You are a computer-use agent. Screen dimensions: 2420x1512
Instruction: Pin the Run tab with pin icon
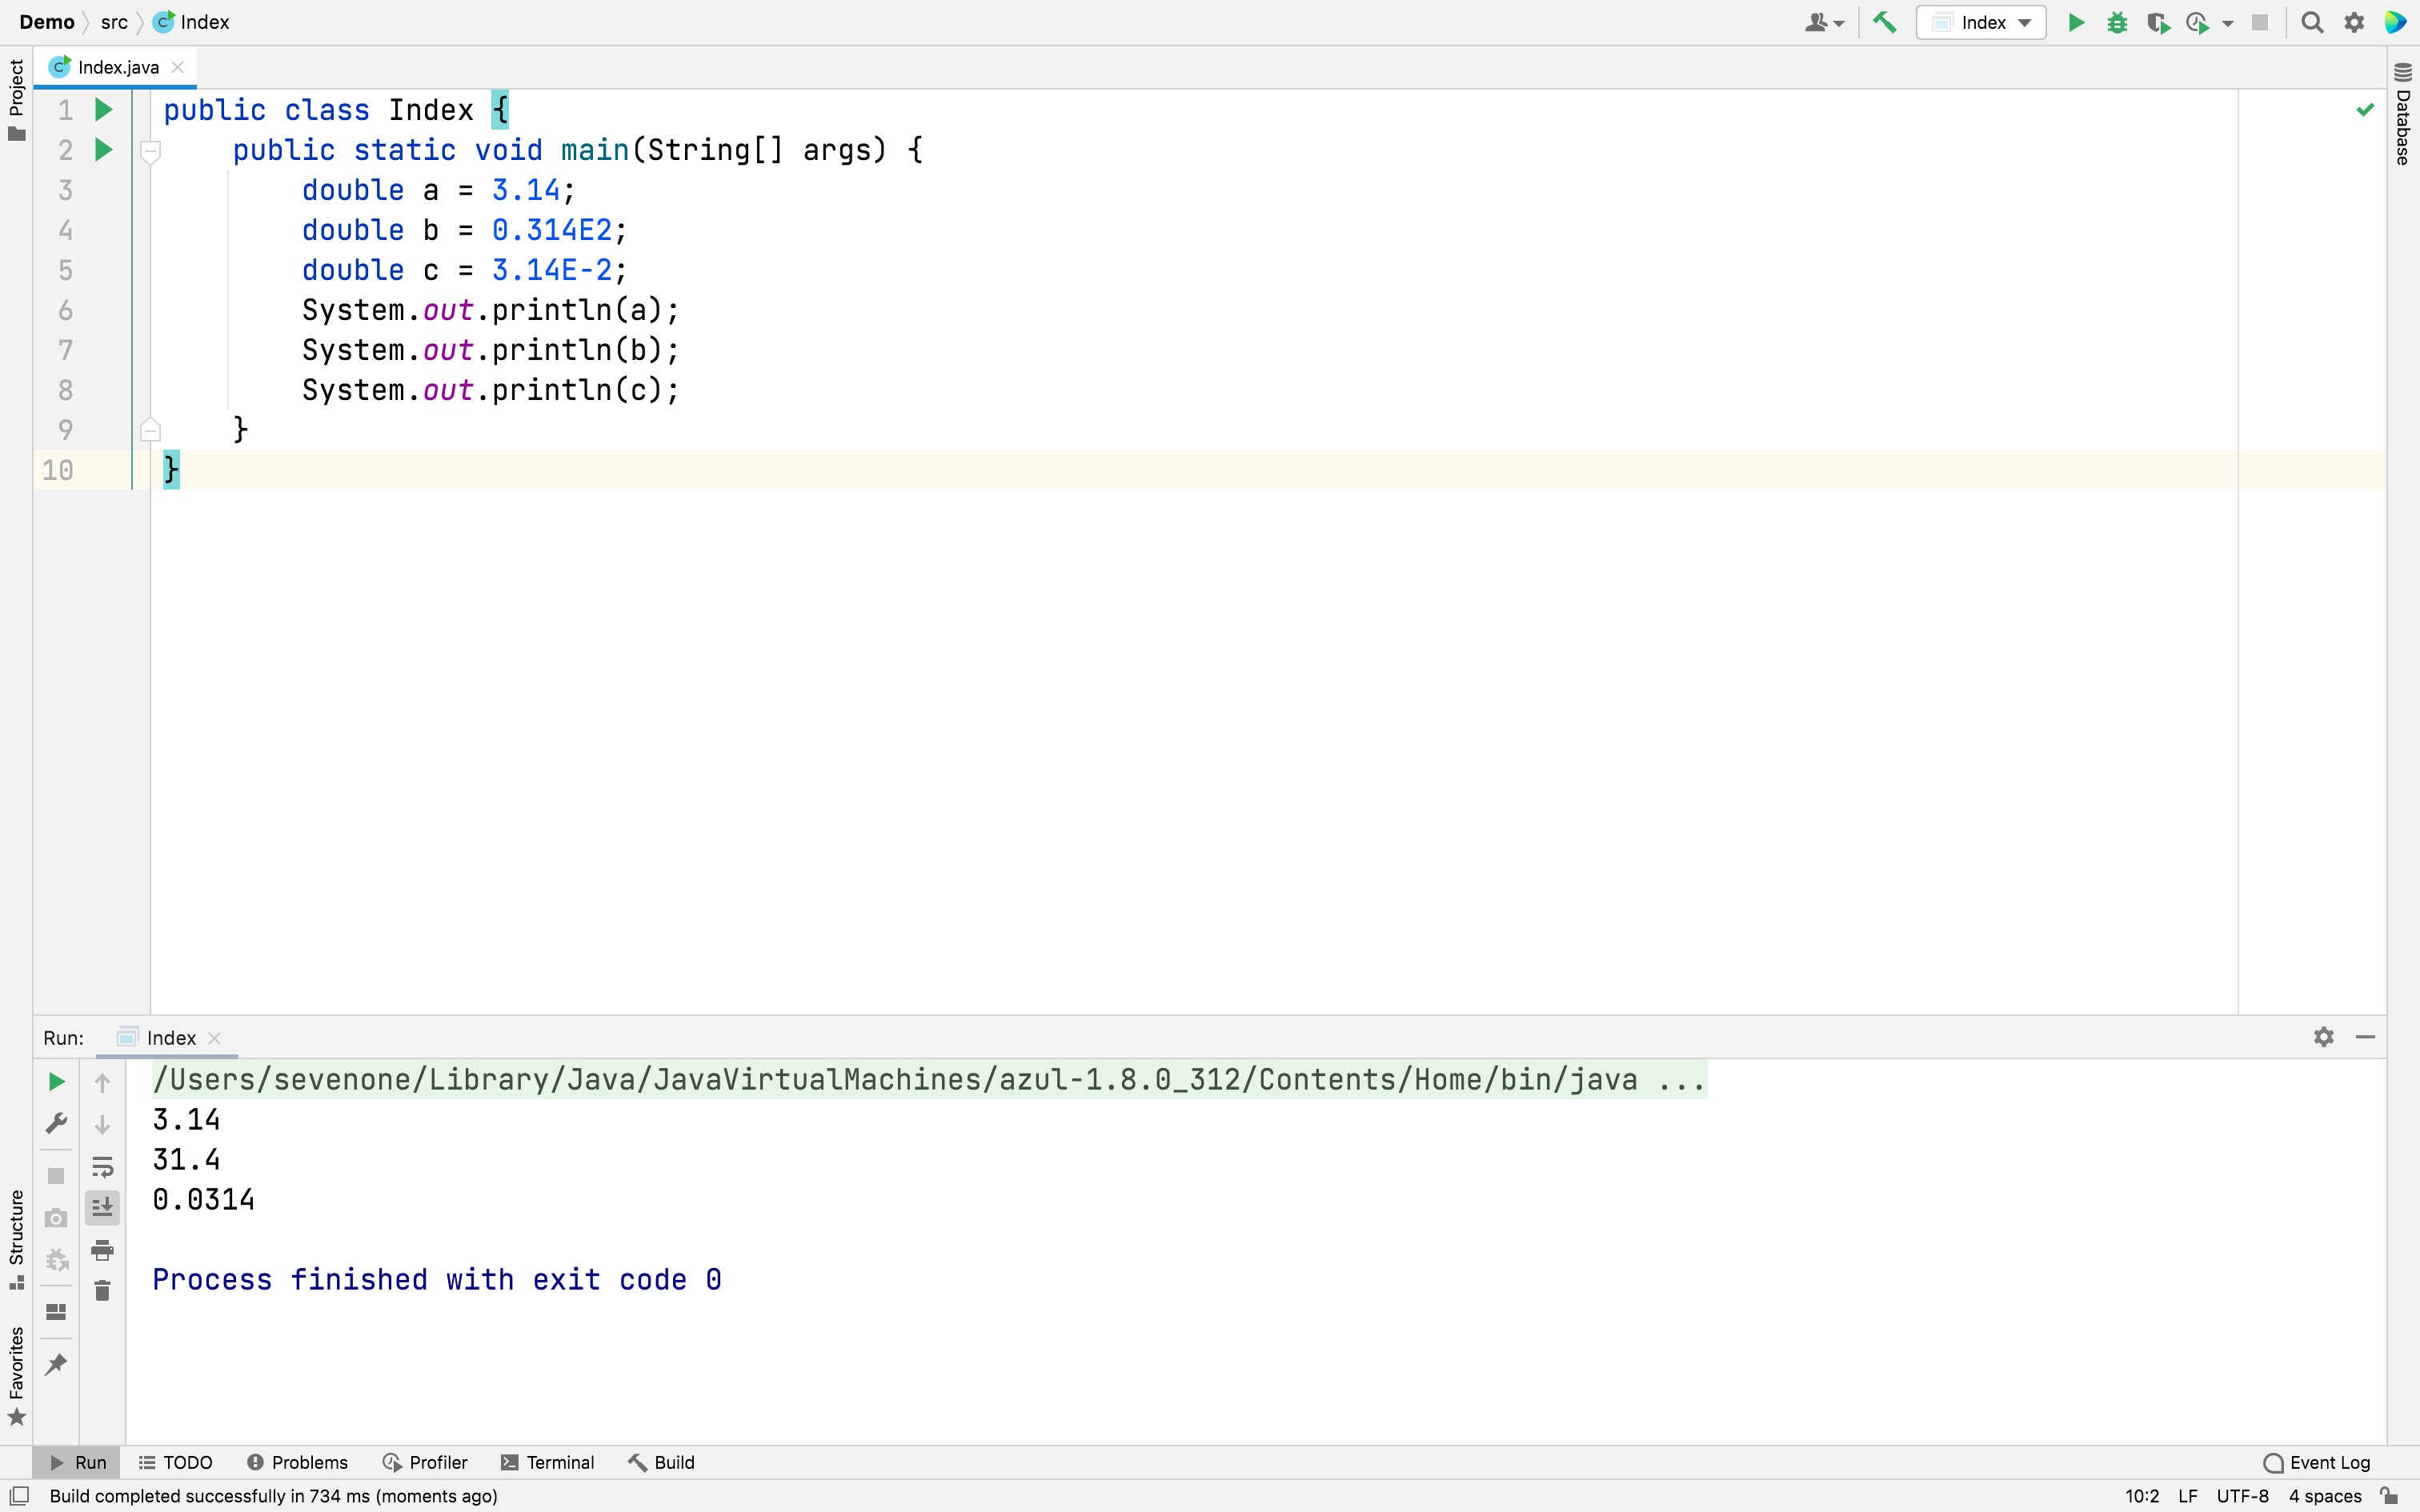click(x=56, y=1364)
